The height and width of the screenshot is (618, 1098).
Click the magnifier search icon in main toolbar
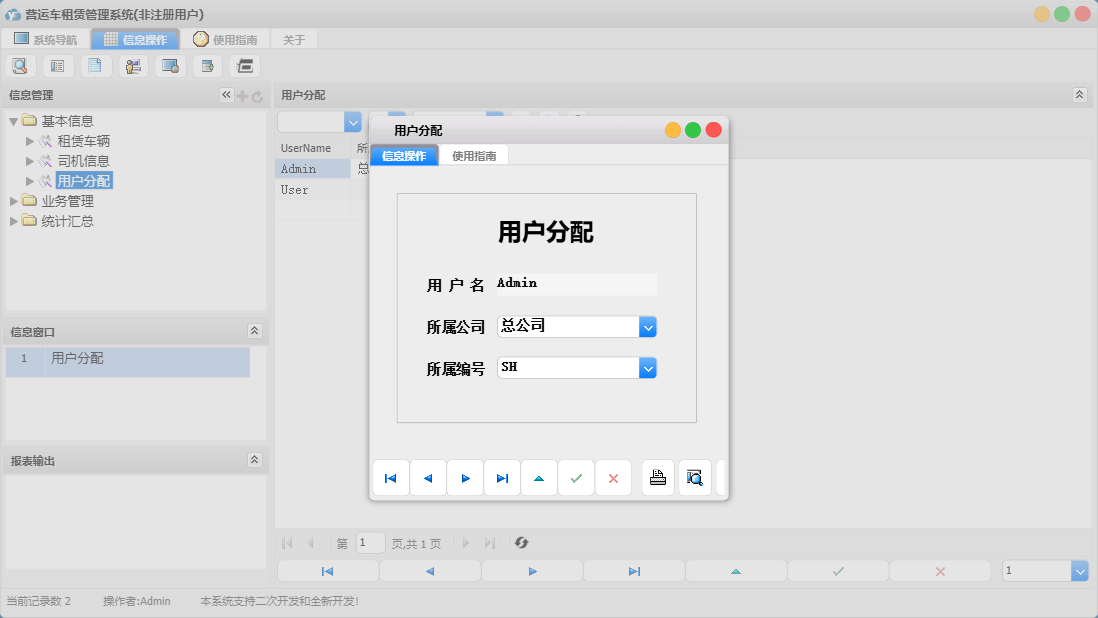tap(20, 66)
